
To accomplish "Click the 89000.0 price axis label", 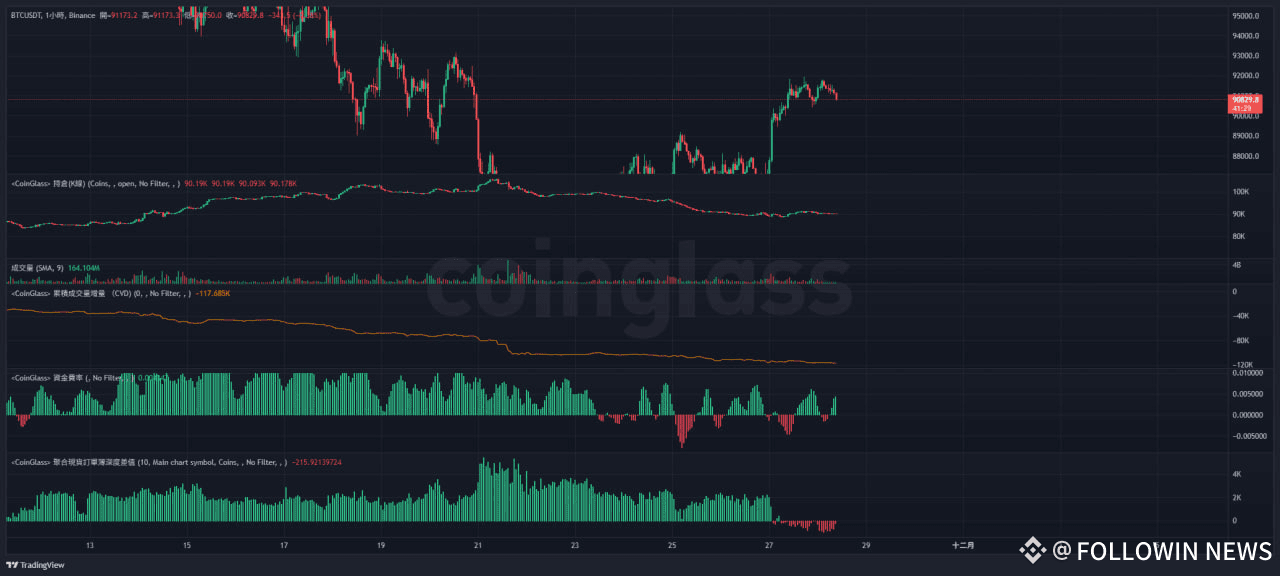I will 1246,136.
